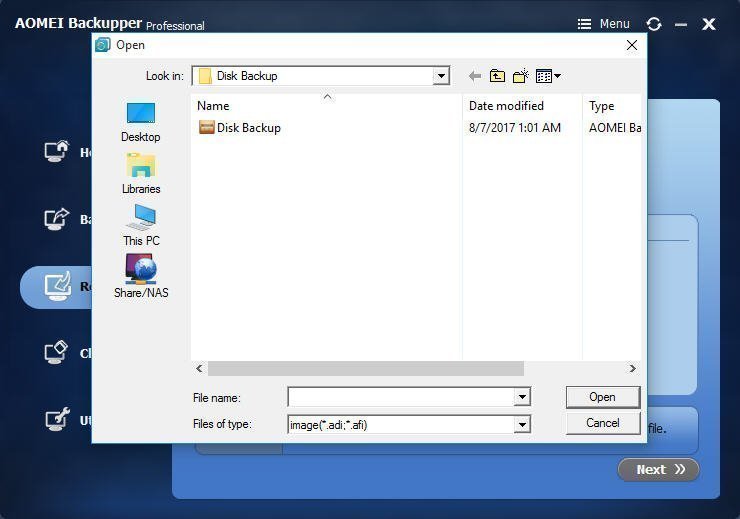Select Libraries in places sidebar
Screen dimensions: 740x519
point(141,174)
